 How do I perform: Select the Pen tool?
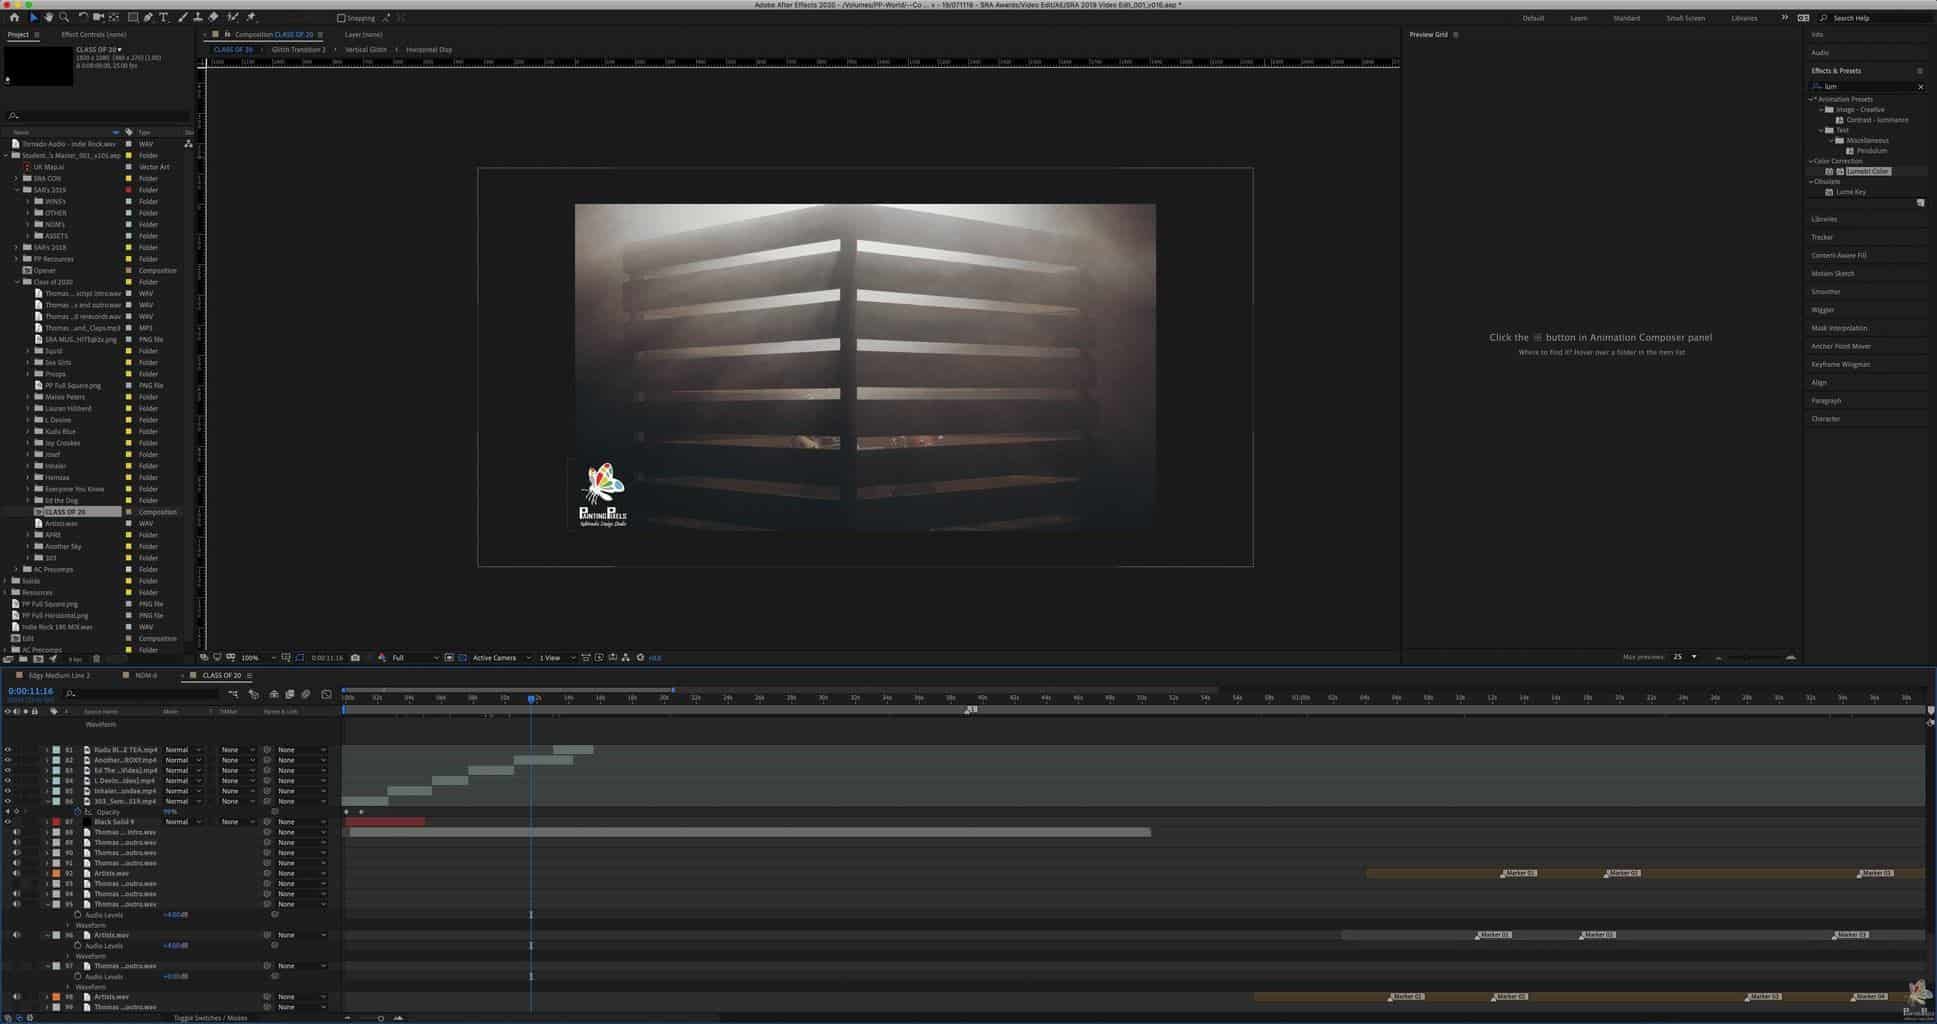click(148, 17)
